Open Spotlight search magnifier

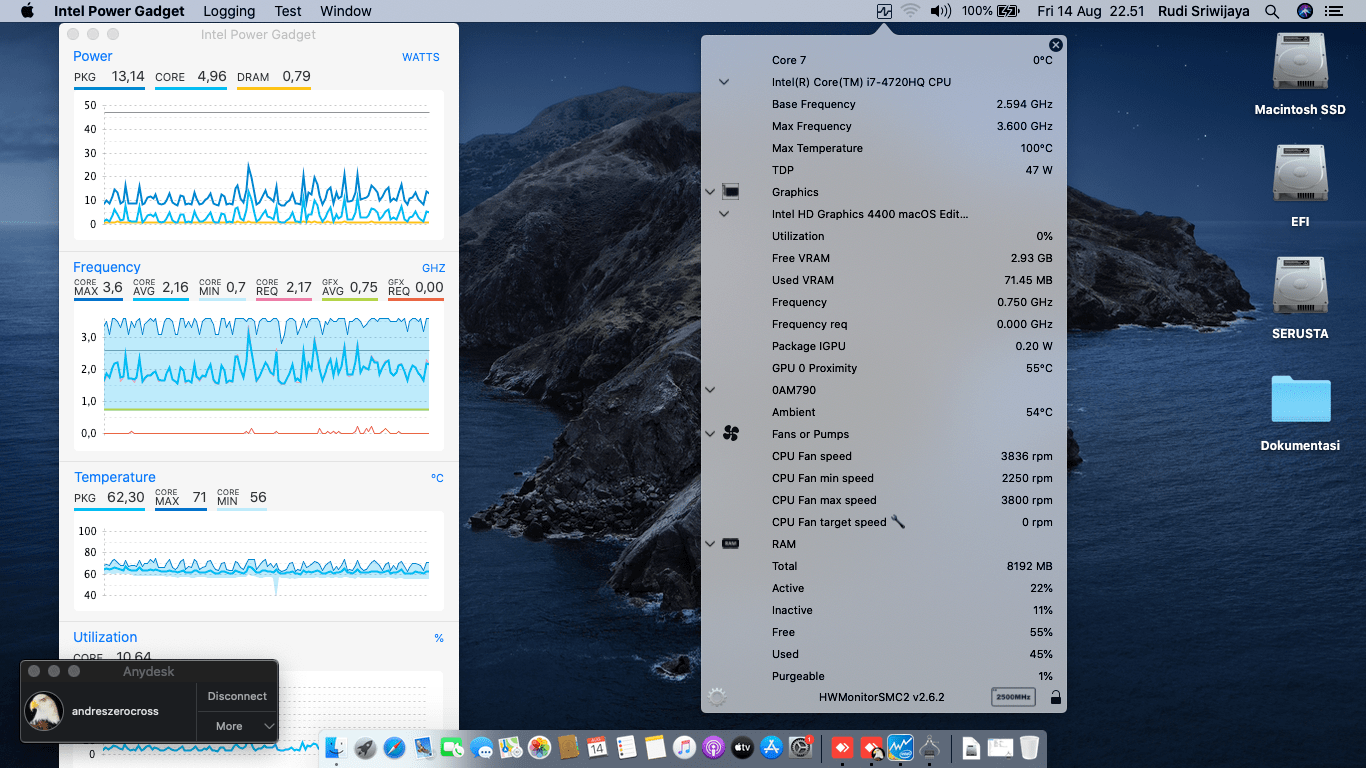1272,11
